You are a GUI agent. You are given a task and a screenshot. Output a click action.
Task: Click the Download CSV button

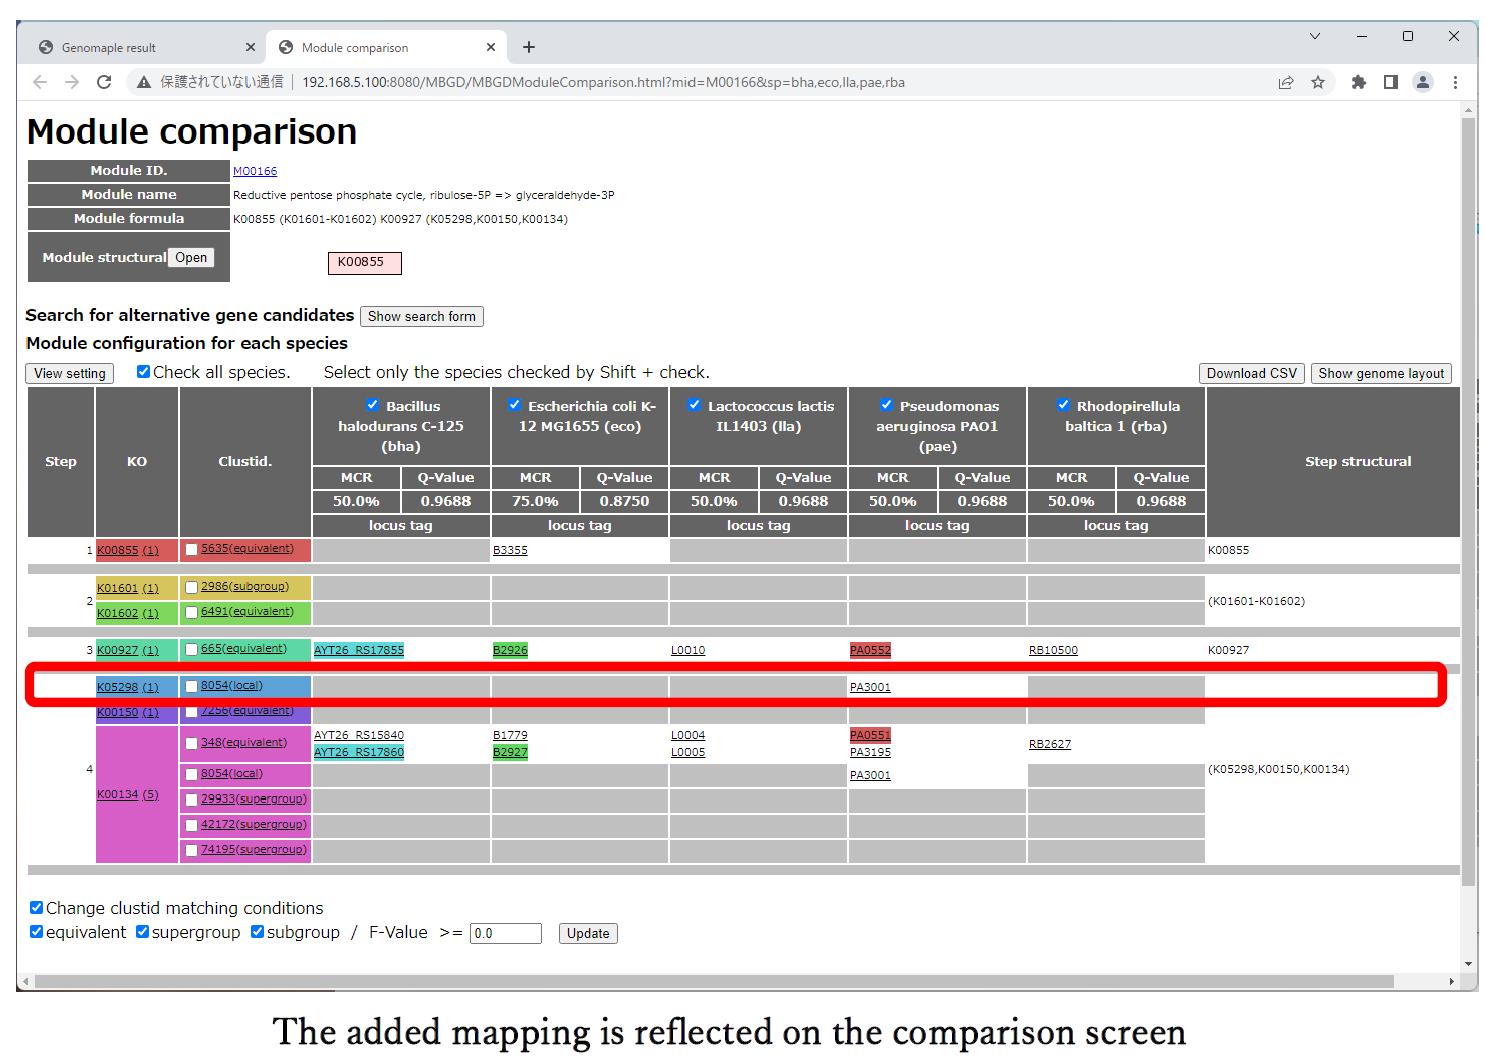(1251, 373)
